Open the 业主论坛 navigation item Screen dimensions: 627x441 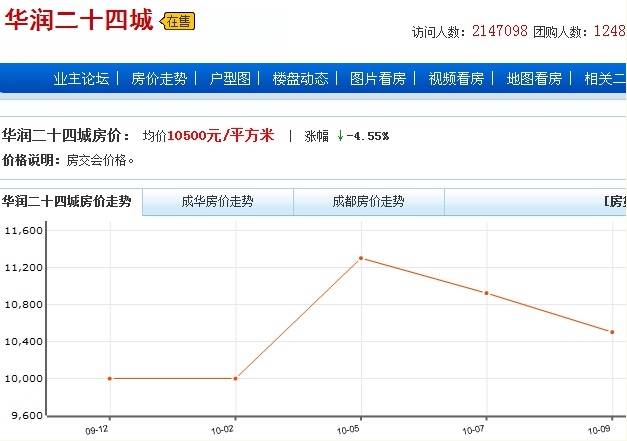81,78
